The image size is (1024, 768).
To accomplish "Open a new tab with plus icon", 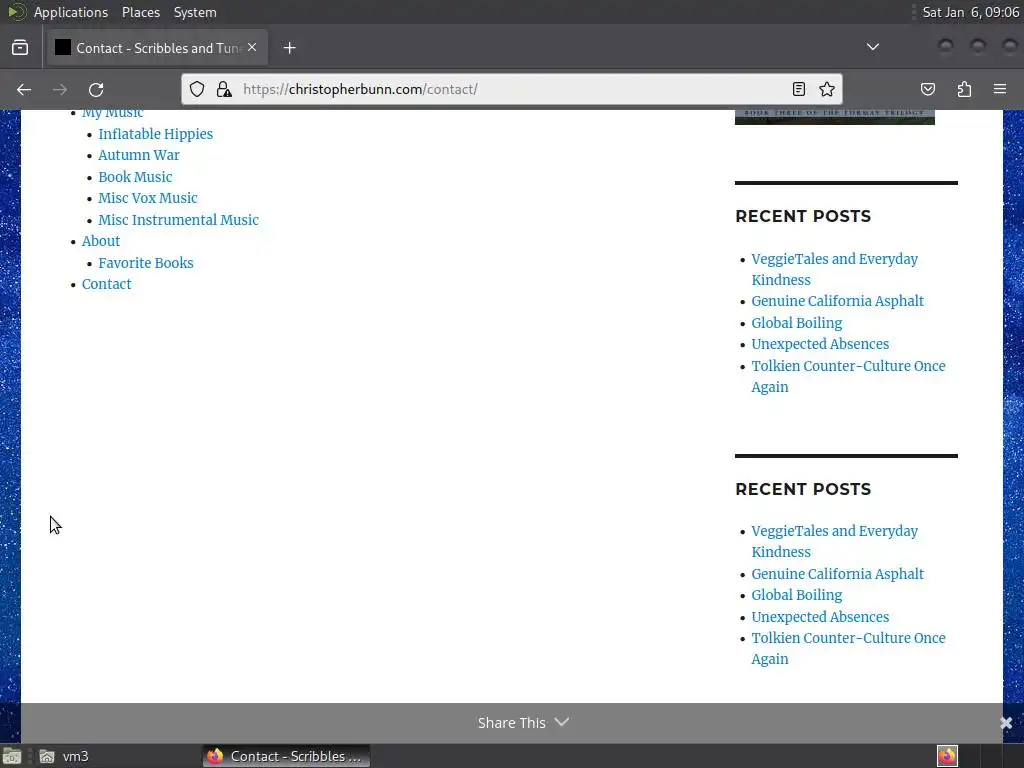I will pyautogui.click(x=290, y=48).
